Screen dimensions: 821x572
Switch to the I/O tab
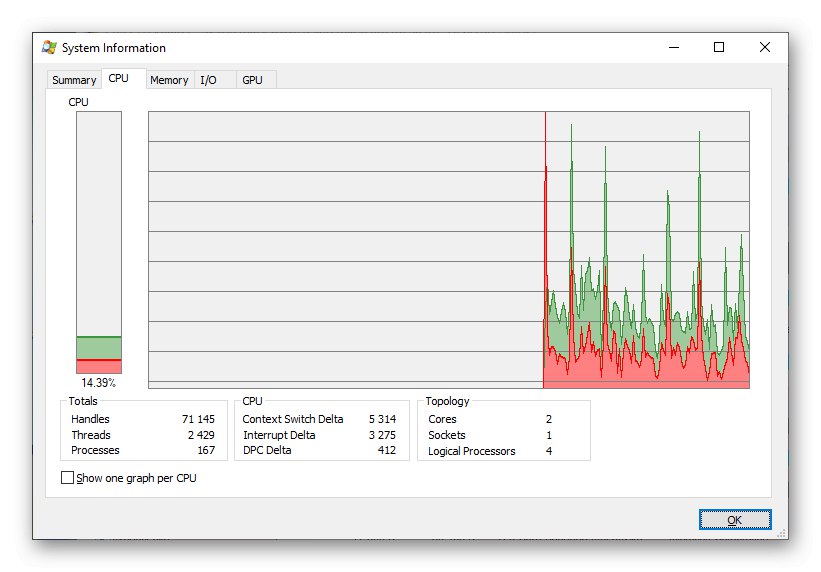tap(208, 80)
